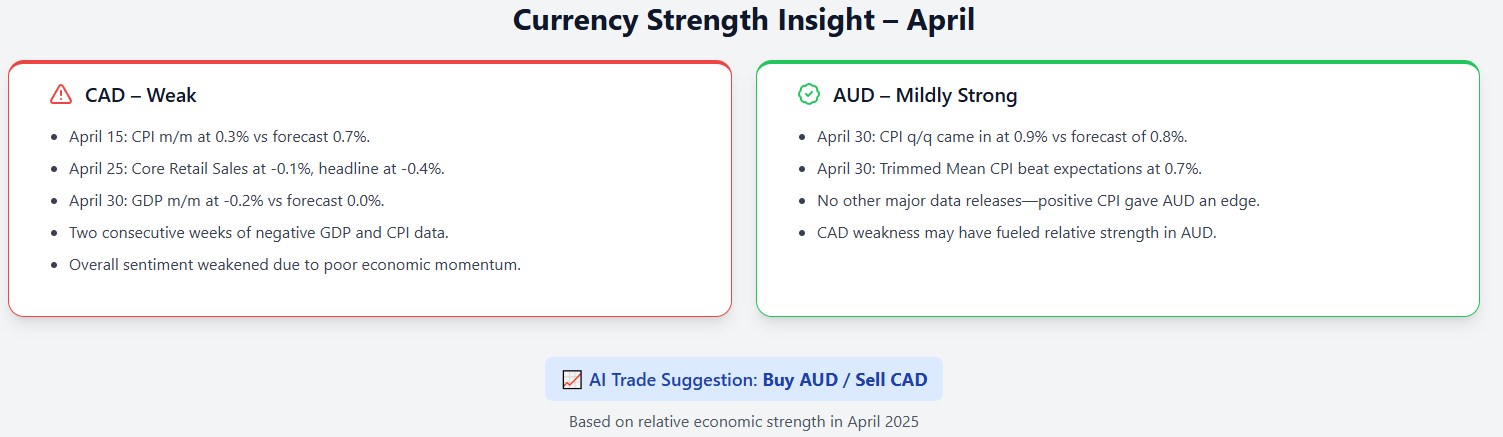The image size is (1503, 437).
Task: Select the AUD – Mildly Strong heading
Action: point(925,96)
